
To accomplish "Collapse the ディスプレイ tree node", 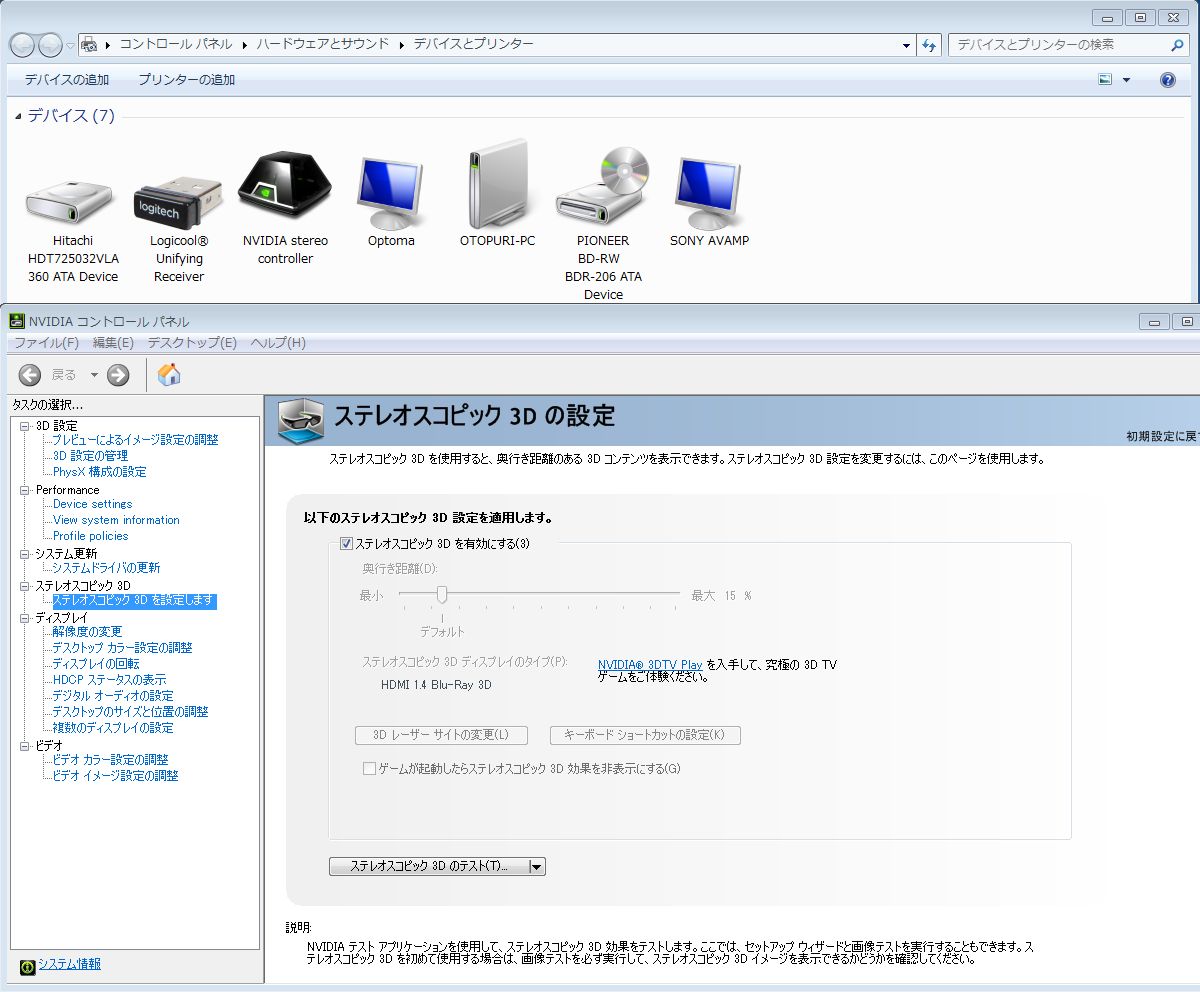I will pyautogui.click(x=25, y=618).
